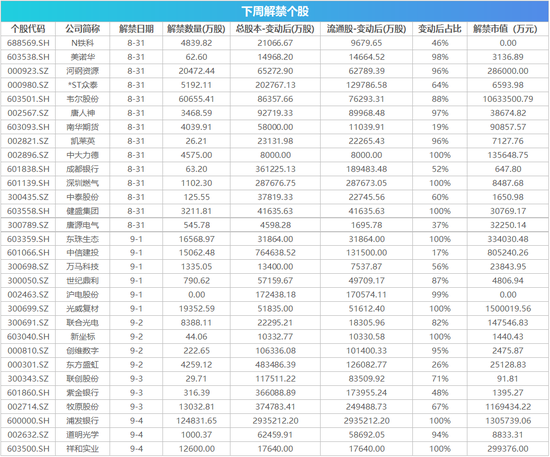This screenshot has width=550, height=457.
Task: Select the 公司简称 column header
Action: 82,29
